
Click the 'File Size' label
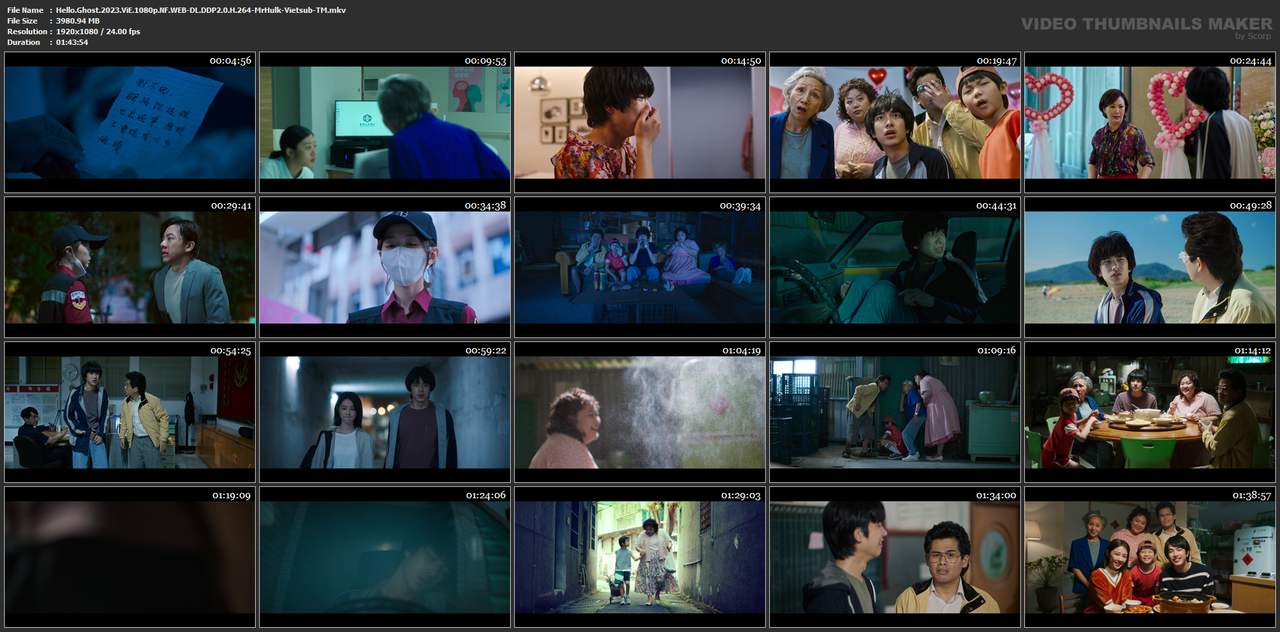coord(22,21)
